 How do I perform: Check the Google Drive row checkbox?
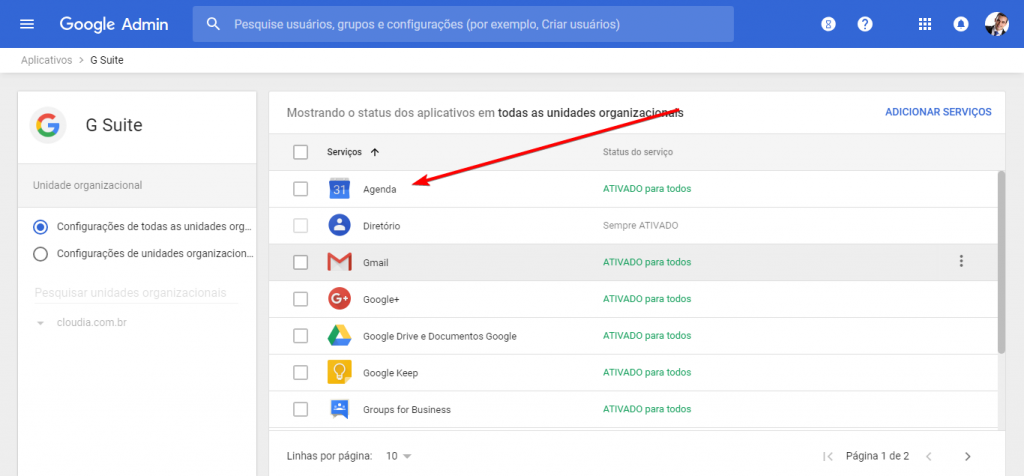pos(300,336)
